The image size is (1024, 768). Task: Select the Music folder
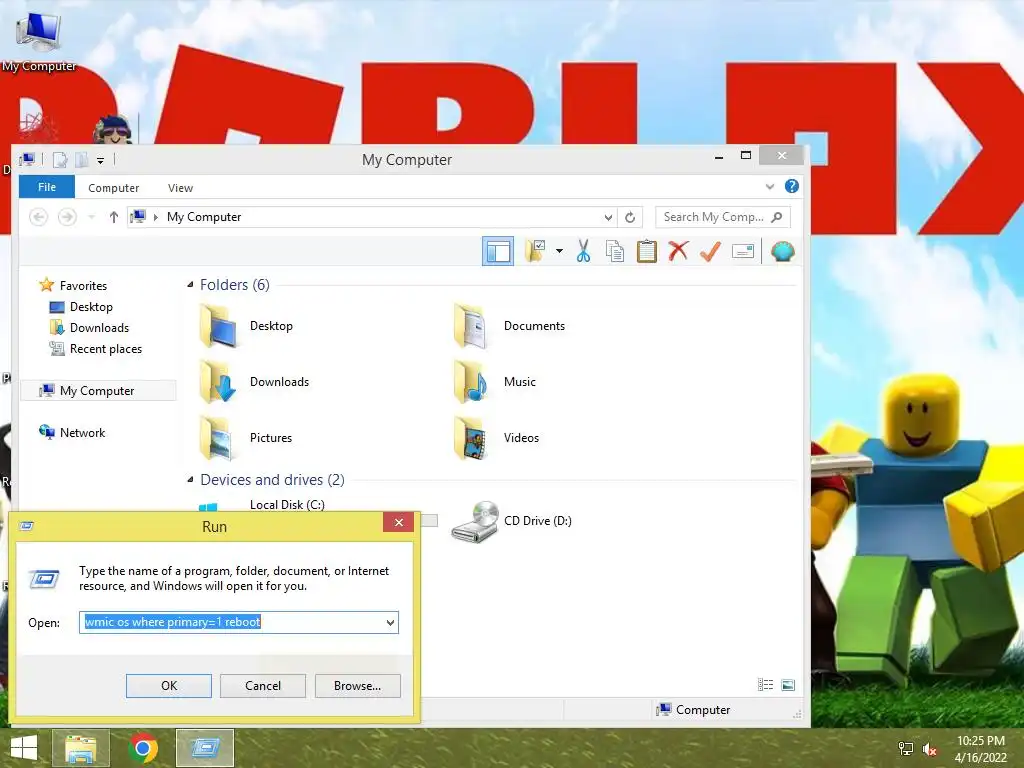(494, 381)
